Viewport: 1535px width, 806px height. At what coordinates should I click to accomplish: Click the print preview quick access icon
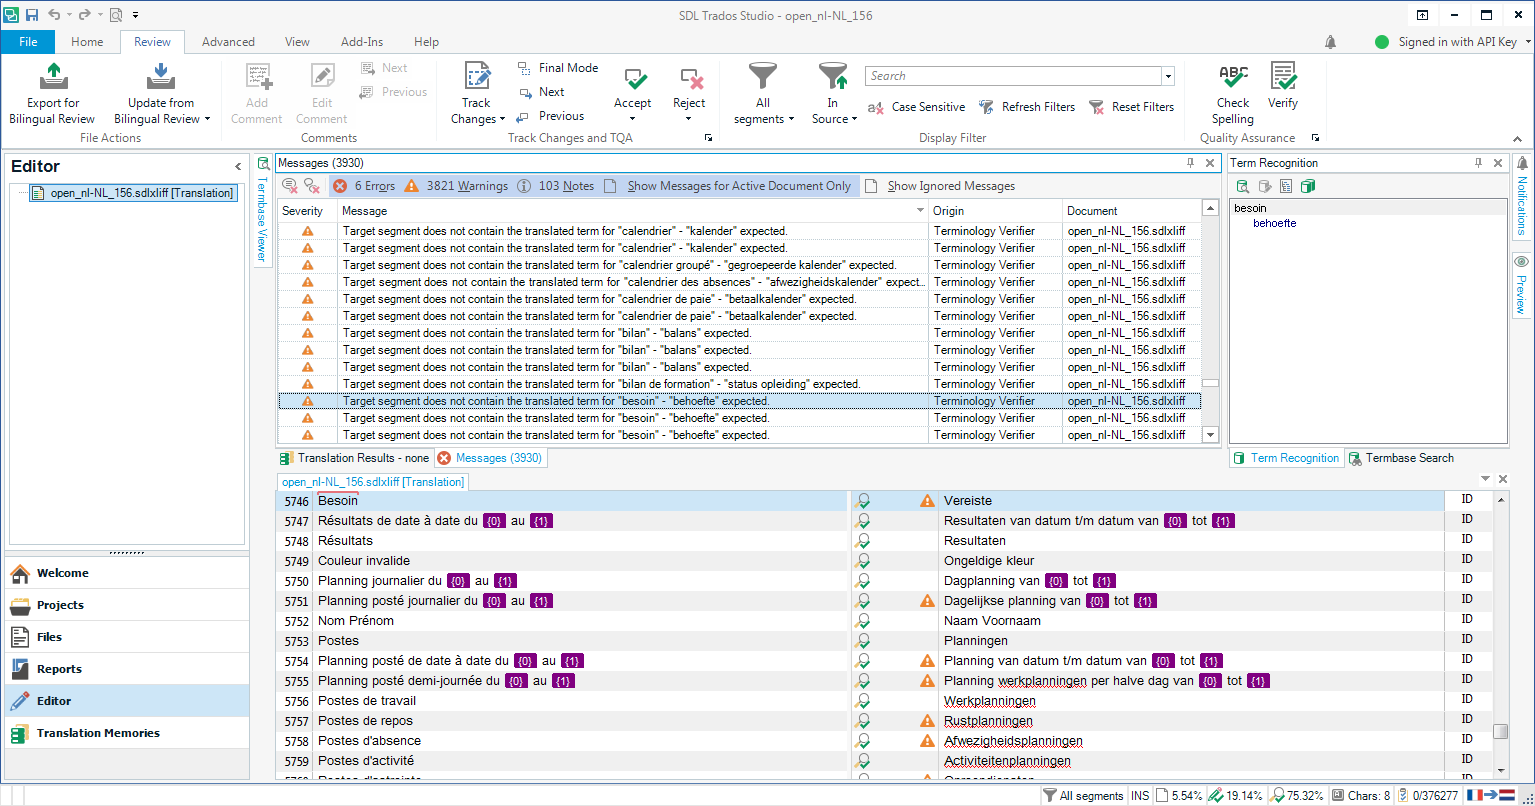115,15
